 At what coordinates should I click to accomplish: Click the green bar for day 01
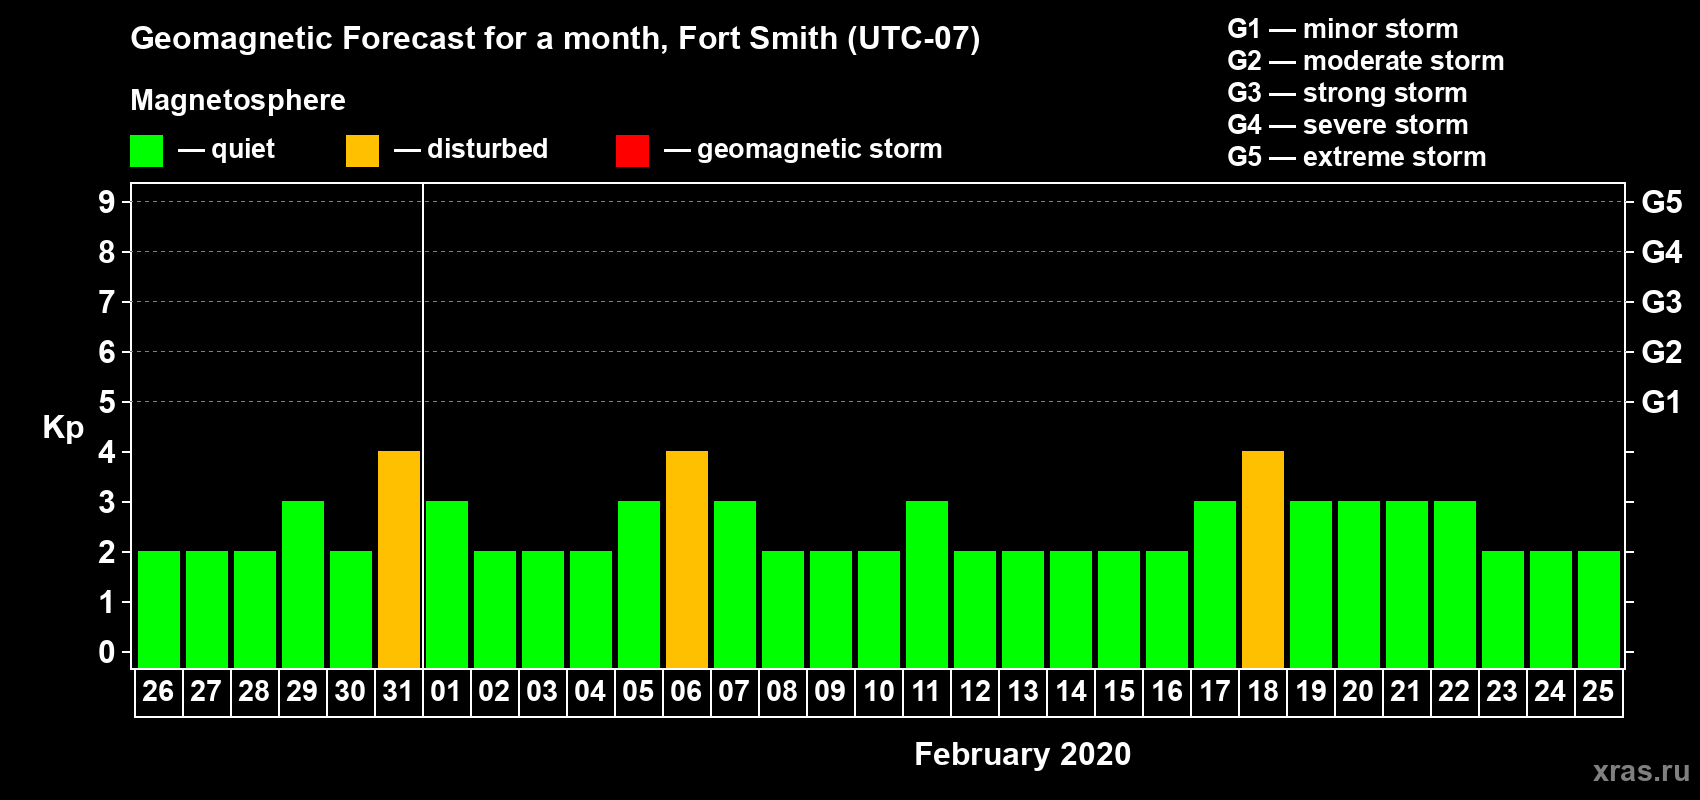point(447,585)
